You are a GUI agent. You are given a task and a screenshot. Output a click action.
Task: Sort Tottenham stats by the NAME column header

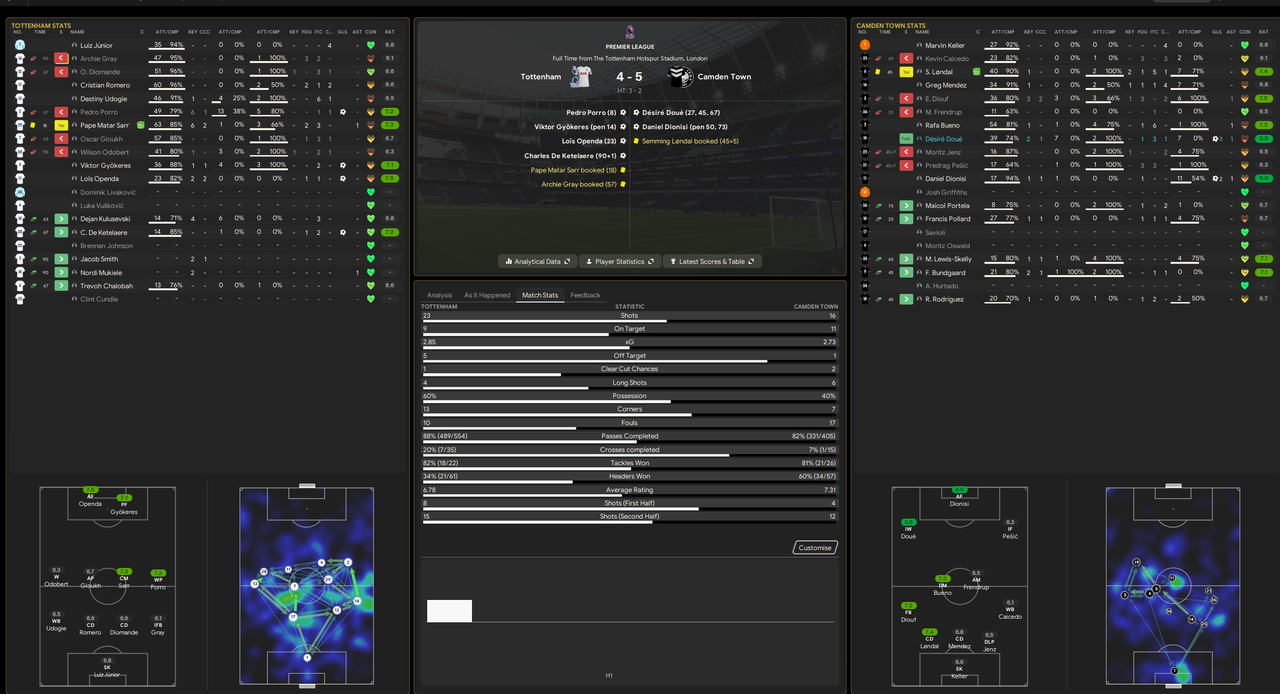point(78,32)
